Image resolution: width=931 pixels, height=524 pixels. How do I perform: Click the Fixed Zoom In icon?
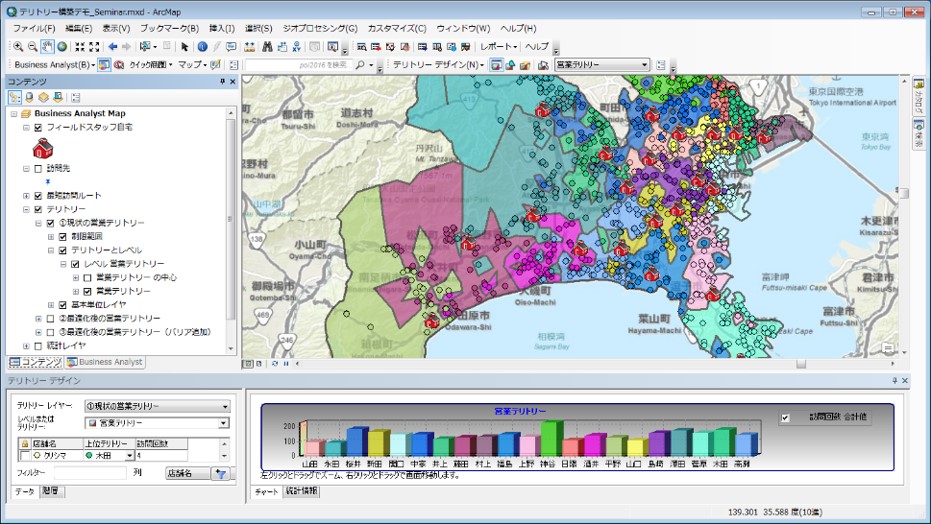click(80, 47)
